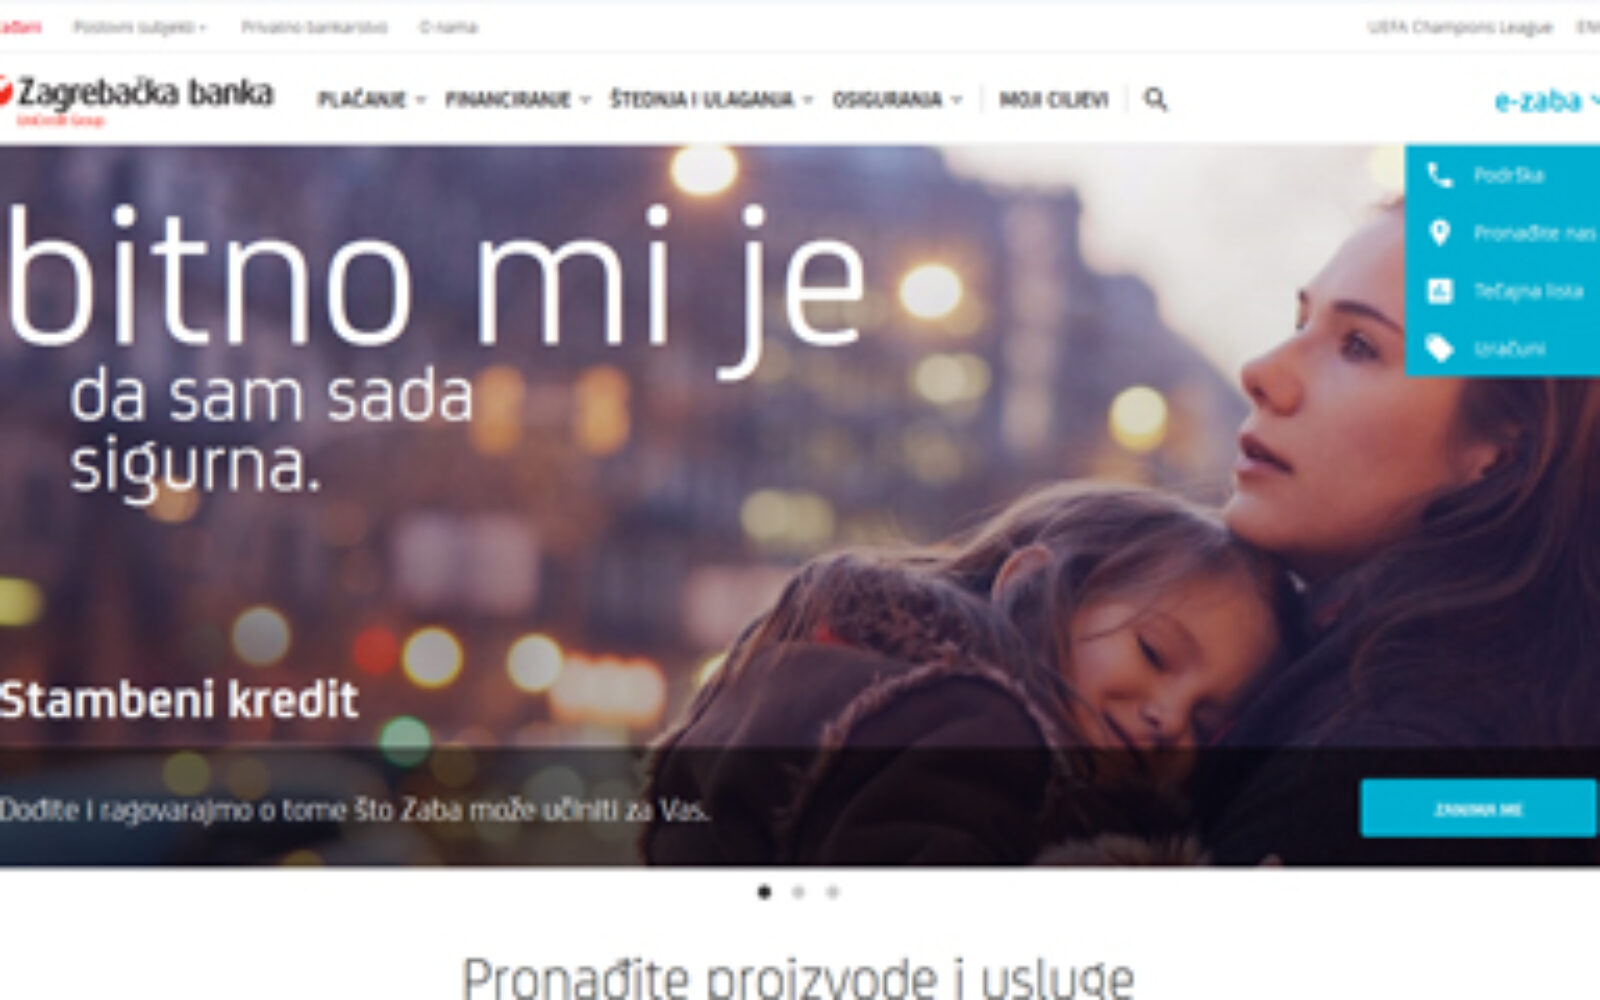The height and width of the screenshot is (1000, 1600).
Task: Click the Tečajna lista chart icon
Action: pyautogui.click(x=1439, y=291)
